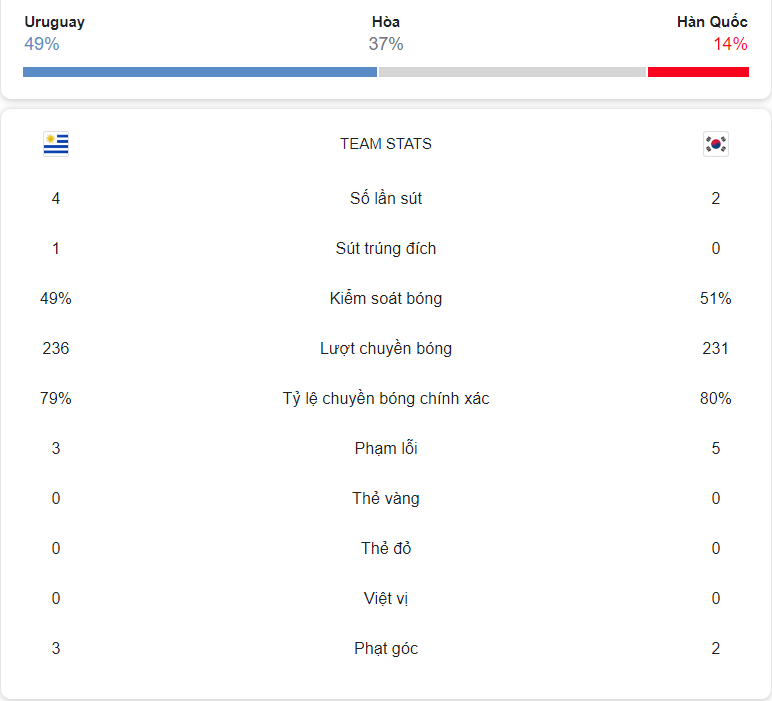Select the Lượt chuyền bóng stat label
Image resolution: width=772 pixels, height=701 pixels.
[386, 349]
